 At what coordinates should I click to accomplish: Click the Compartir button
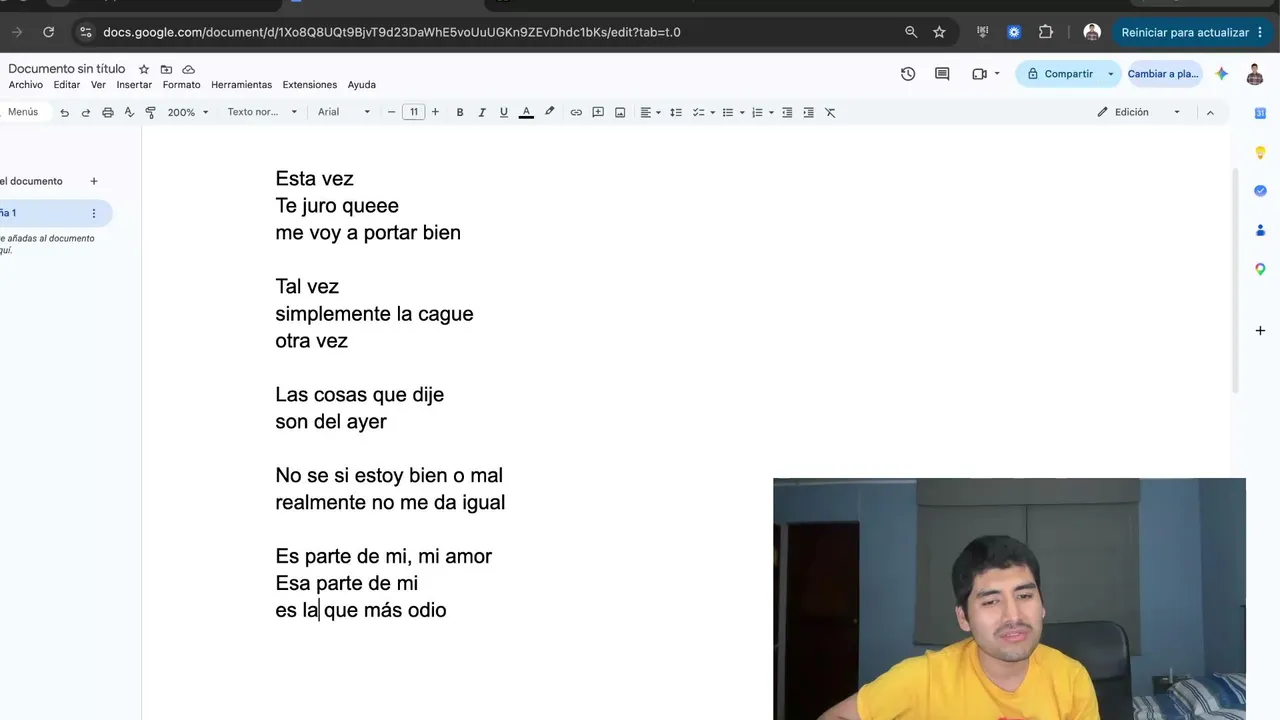tap(1060, 74)
